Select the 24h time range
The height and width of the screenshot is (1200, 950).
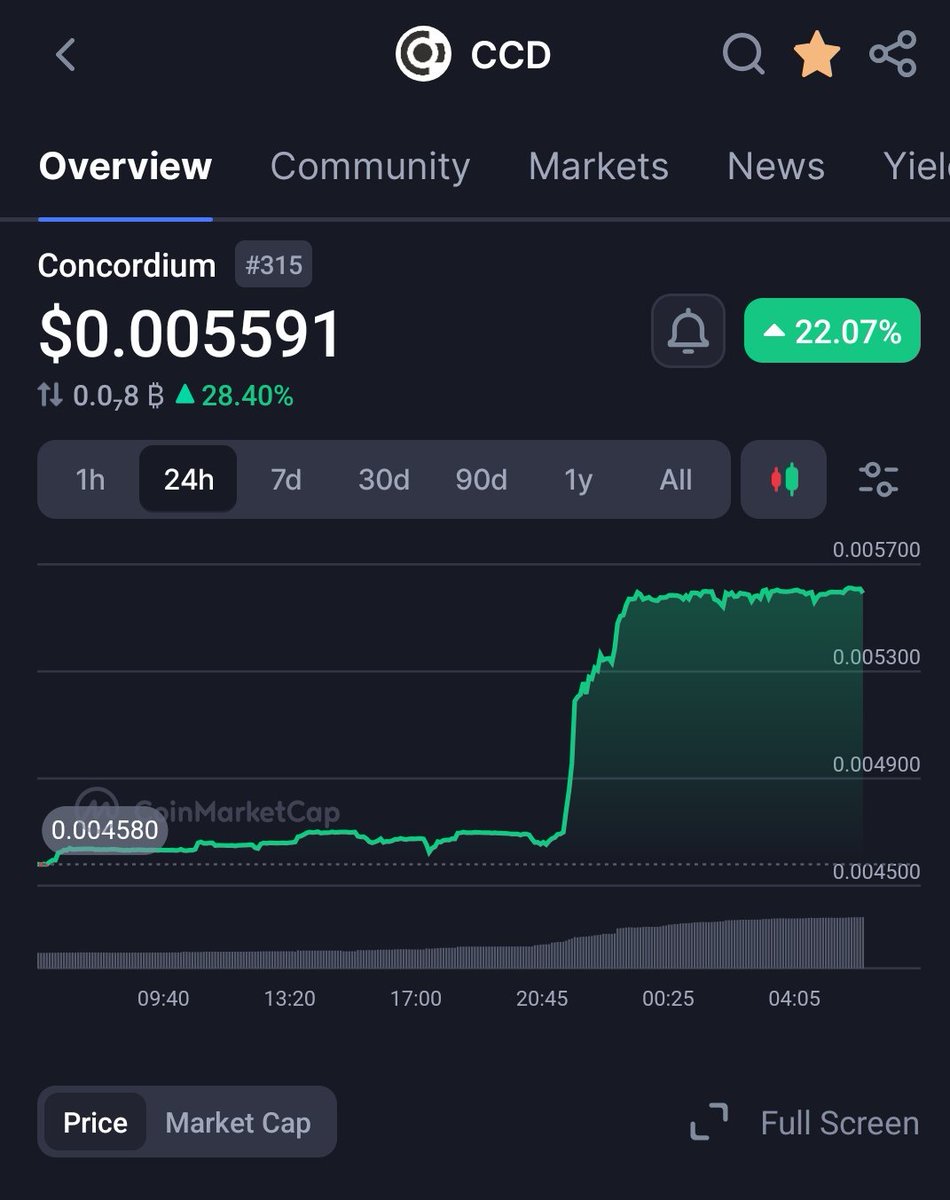pos(188,480)
